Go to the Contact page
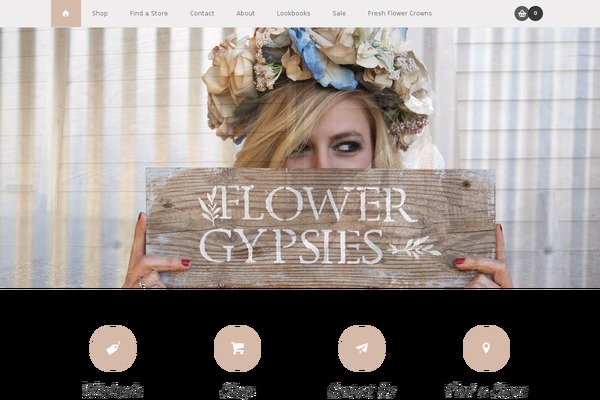The height and width of the screenshot is (400, 600). pos(202,13)
